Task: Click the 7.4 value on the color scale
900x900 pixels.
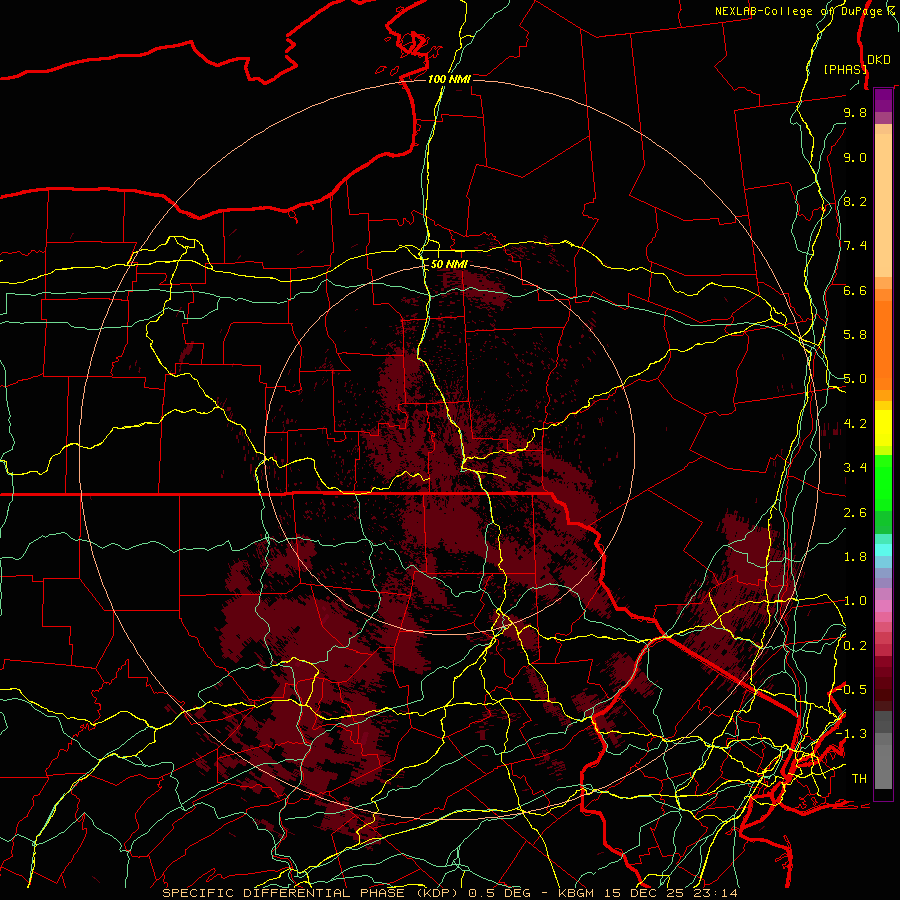Action: [x=855, y=246]
